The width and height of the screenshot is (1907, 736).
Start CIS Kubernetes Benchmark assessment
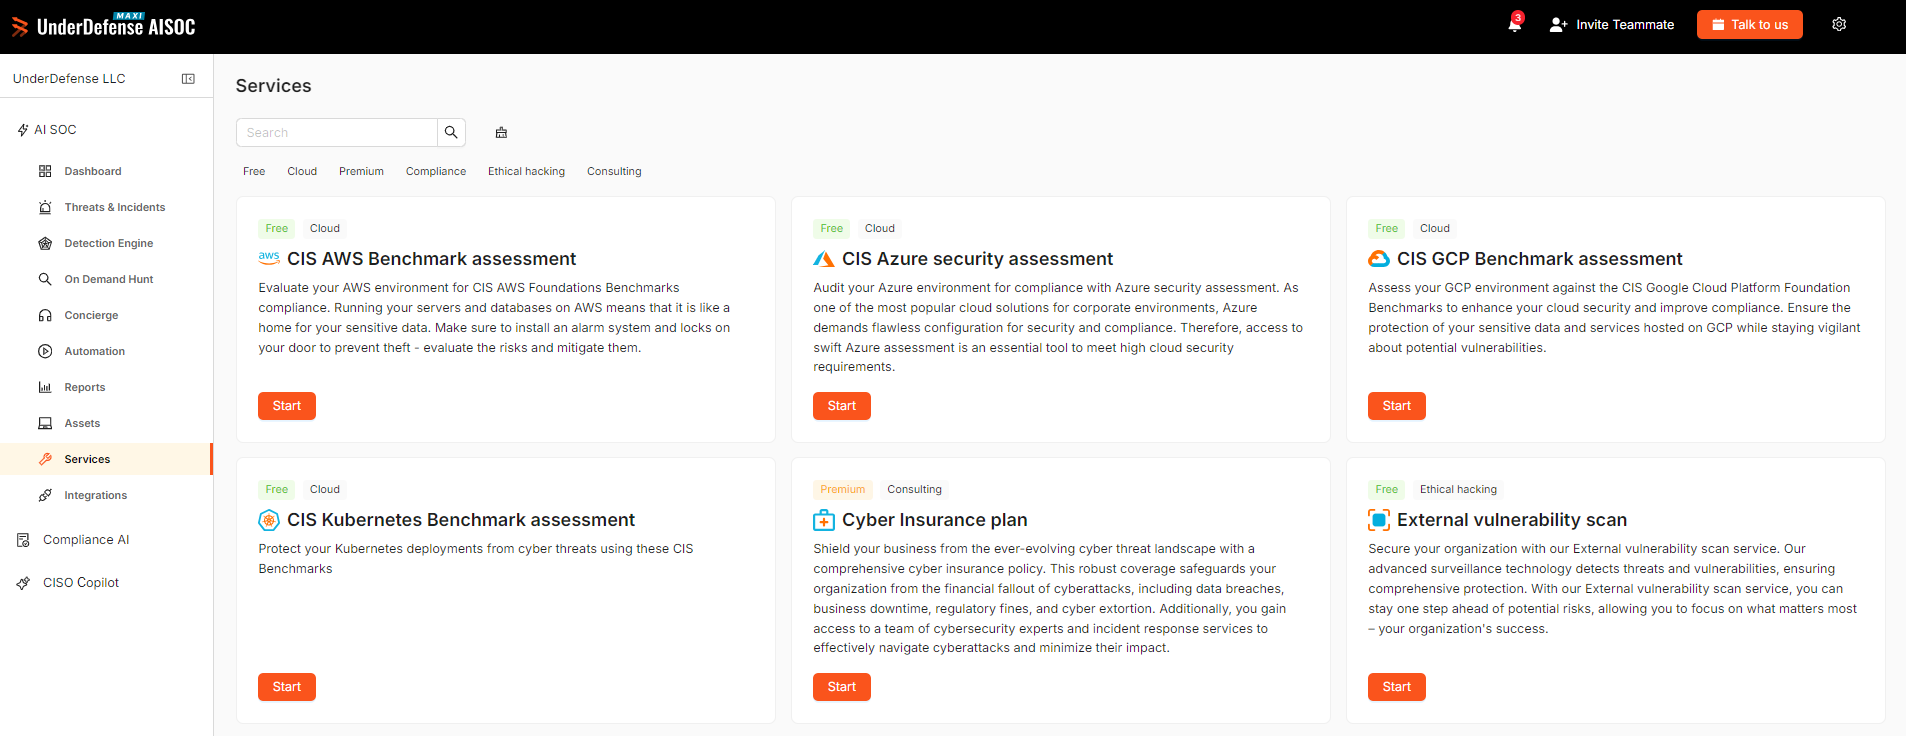[x=287, y=687]
